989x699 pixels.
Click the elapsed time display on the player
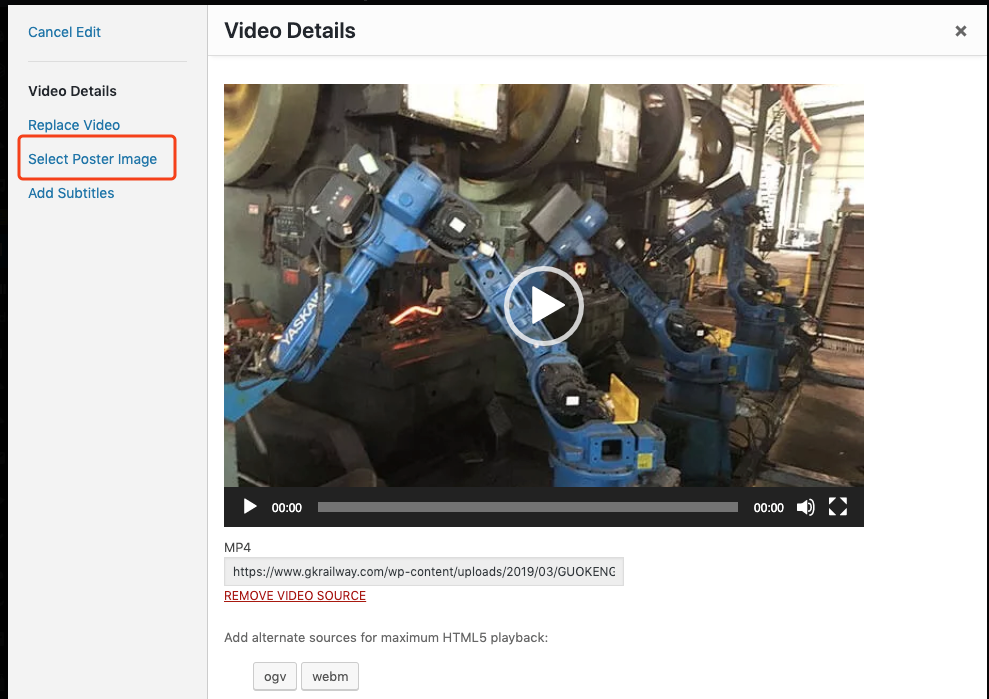tap(286, 507)
